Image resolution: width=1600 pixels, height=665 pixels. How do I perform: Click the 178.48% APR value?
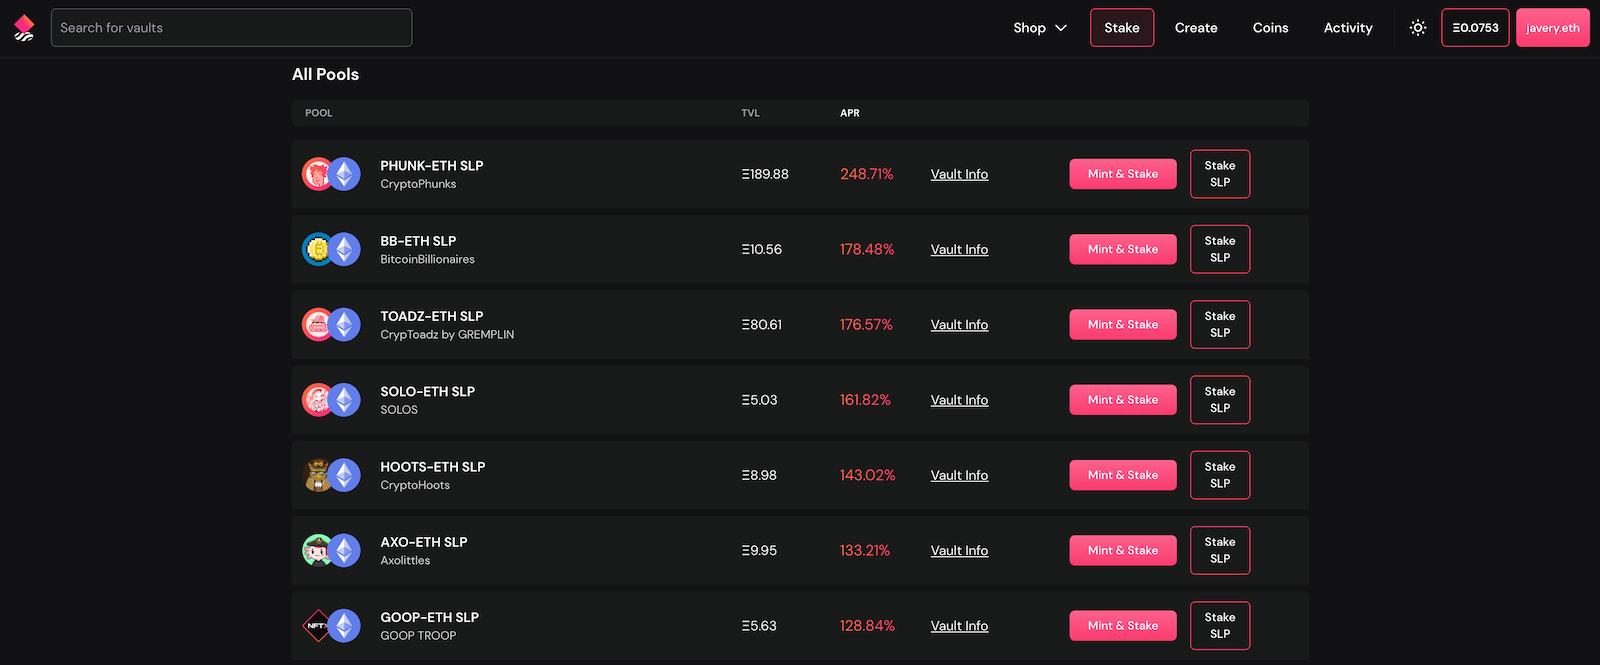pos(867,249)
